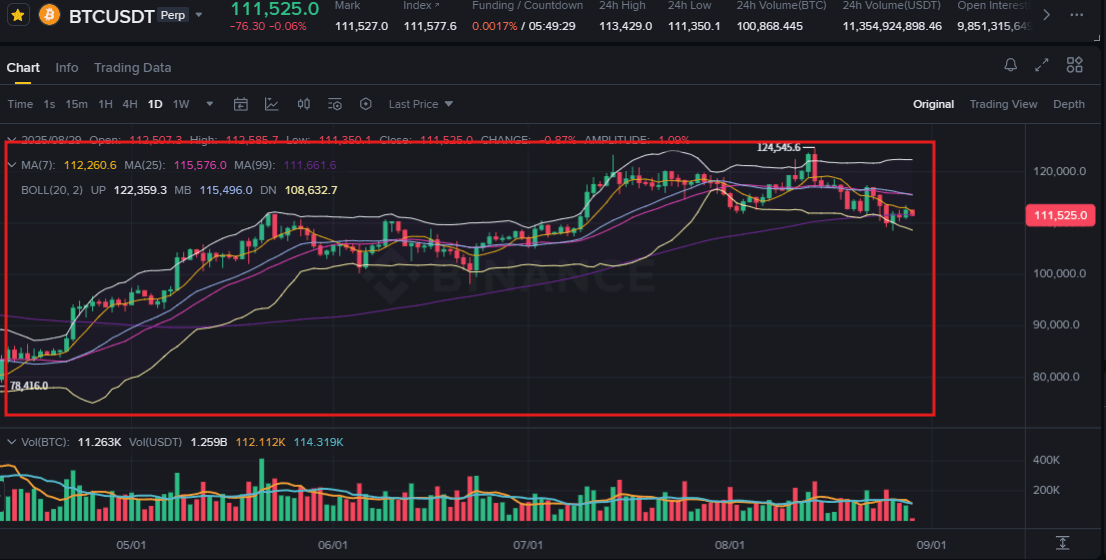
Task: Select the 1s interval
Action: tap(49, 104)
